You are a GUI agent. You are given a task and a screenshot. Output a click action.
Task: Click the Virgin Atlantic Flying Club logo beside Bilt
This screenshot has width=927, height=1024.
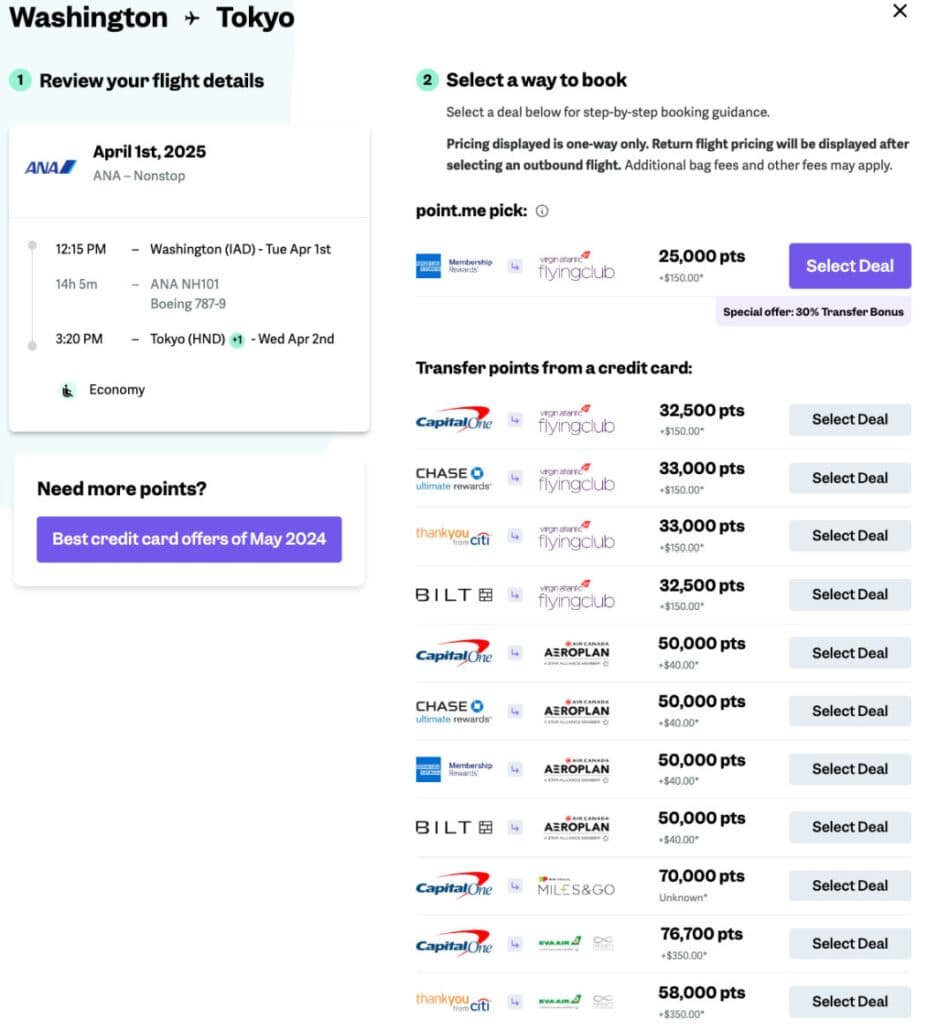pos(576,594)
